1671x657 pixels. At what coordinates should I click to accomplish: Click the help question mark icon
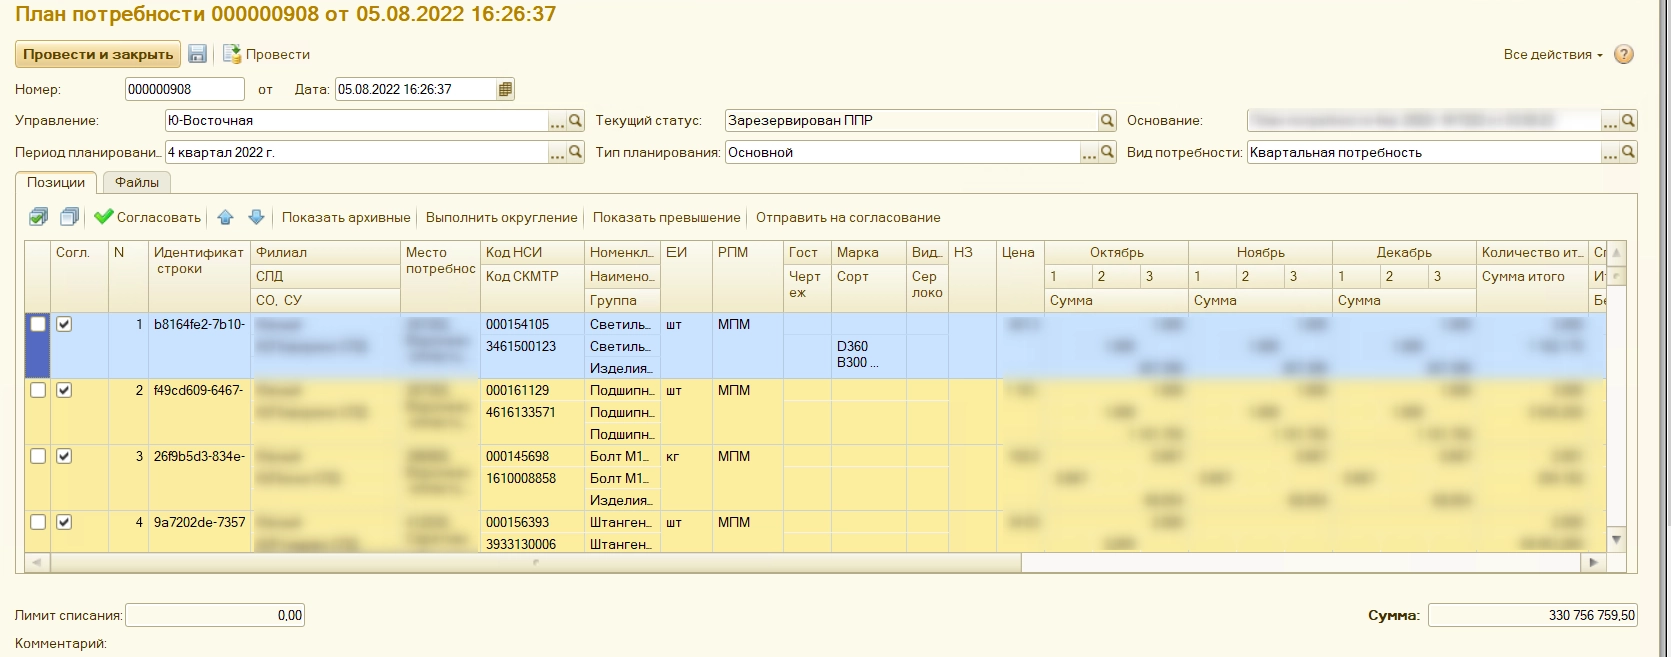[x=1624, y=54]
